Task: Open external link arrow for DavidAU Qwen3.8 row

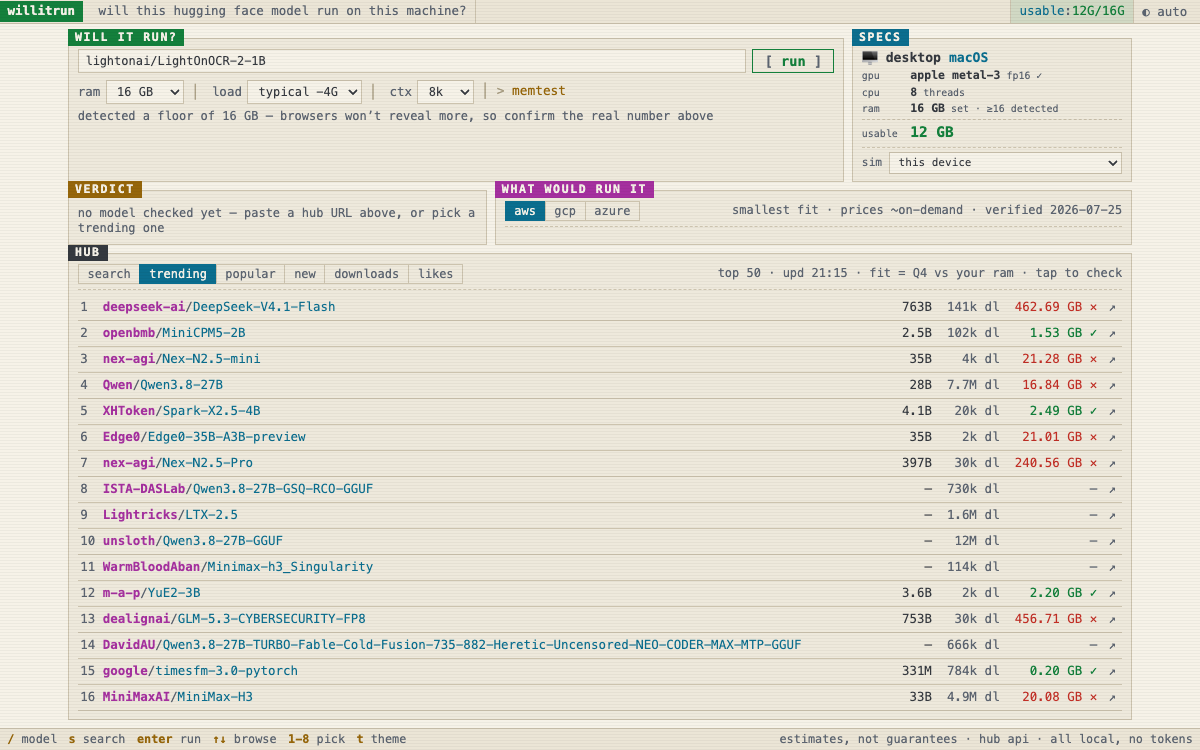Action: coord(1112,645)
